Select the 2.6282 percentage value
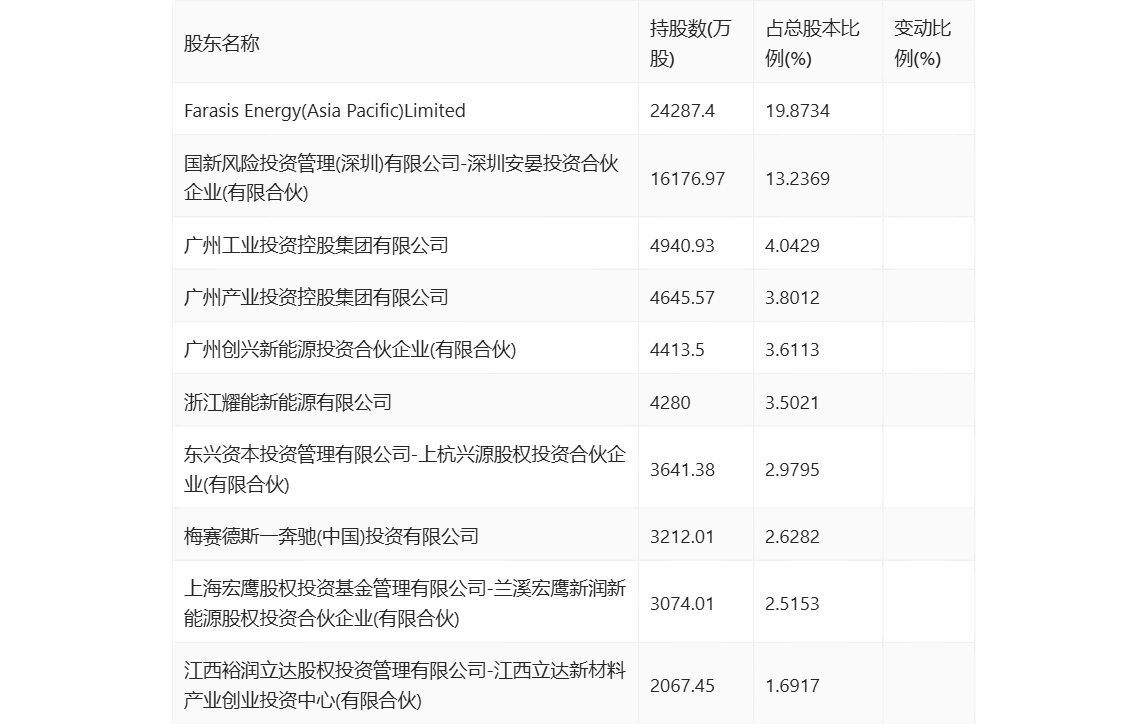The image size is (1148, 724). (792, 537)
